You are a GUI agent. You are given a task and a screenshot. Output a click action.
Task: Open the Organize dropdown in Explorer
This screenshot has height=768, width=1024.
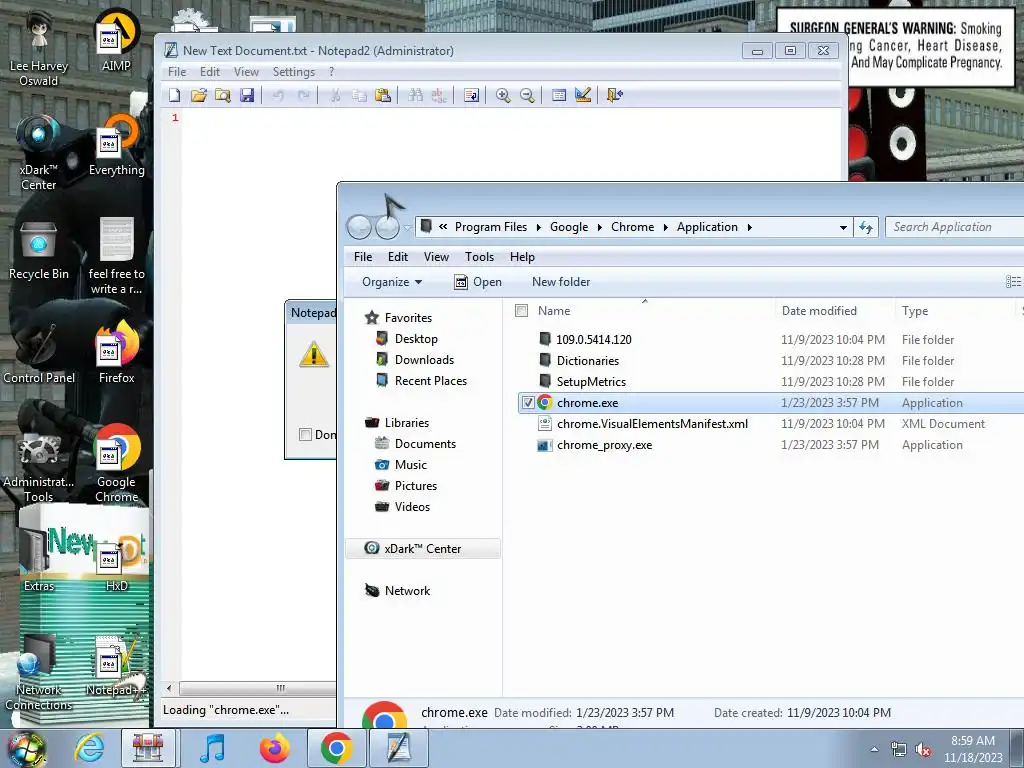[x=392, y=282]
